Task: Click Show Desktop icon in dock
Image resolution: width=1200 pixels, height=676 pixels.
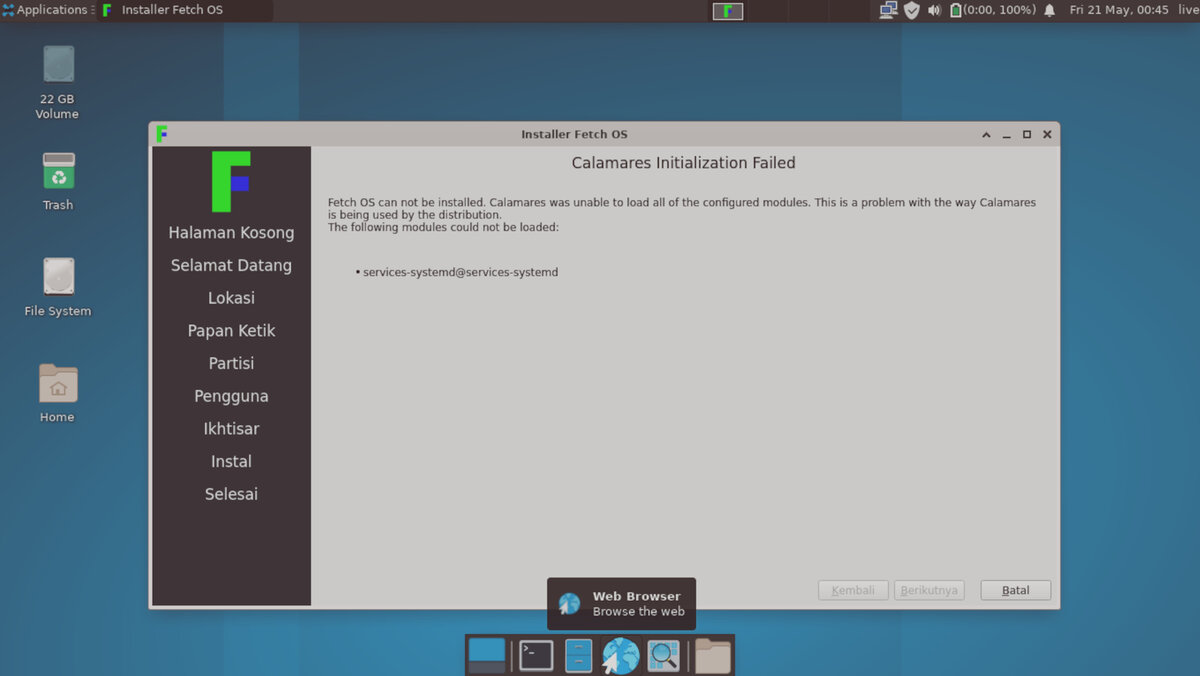Action: tap(487, 655)
